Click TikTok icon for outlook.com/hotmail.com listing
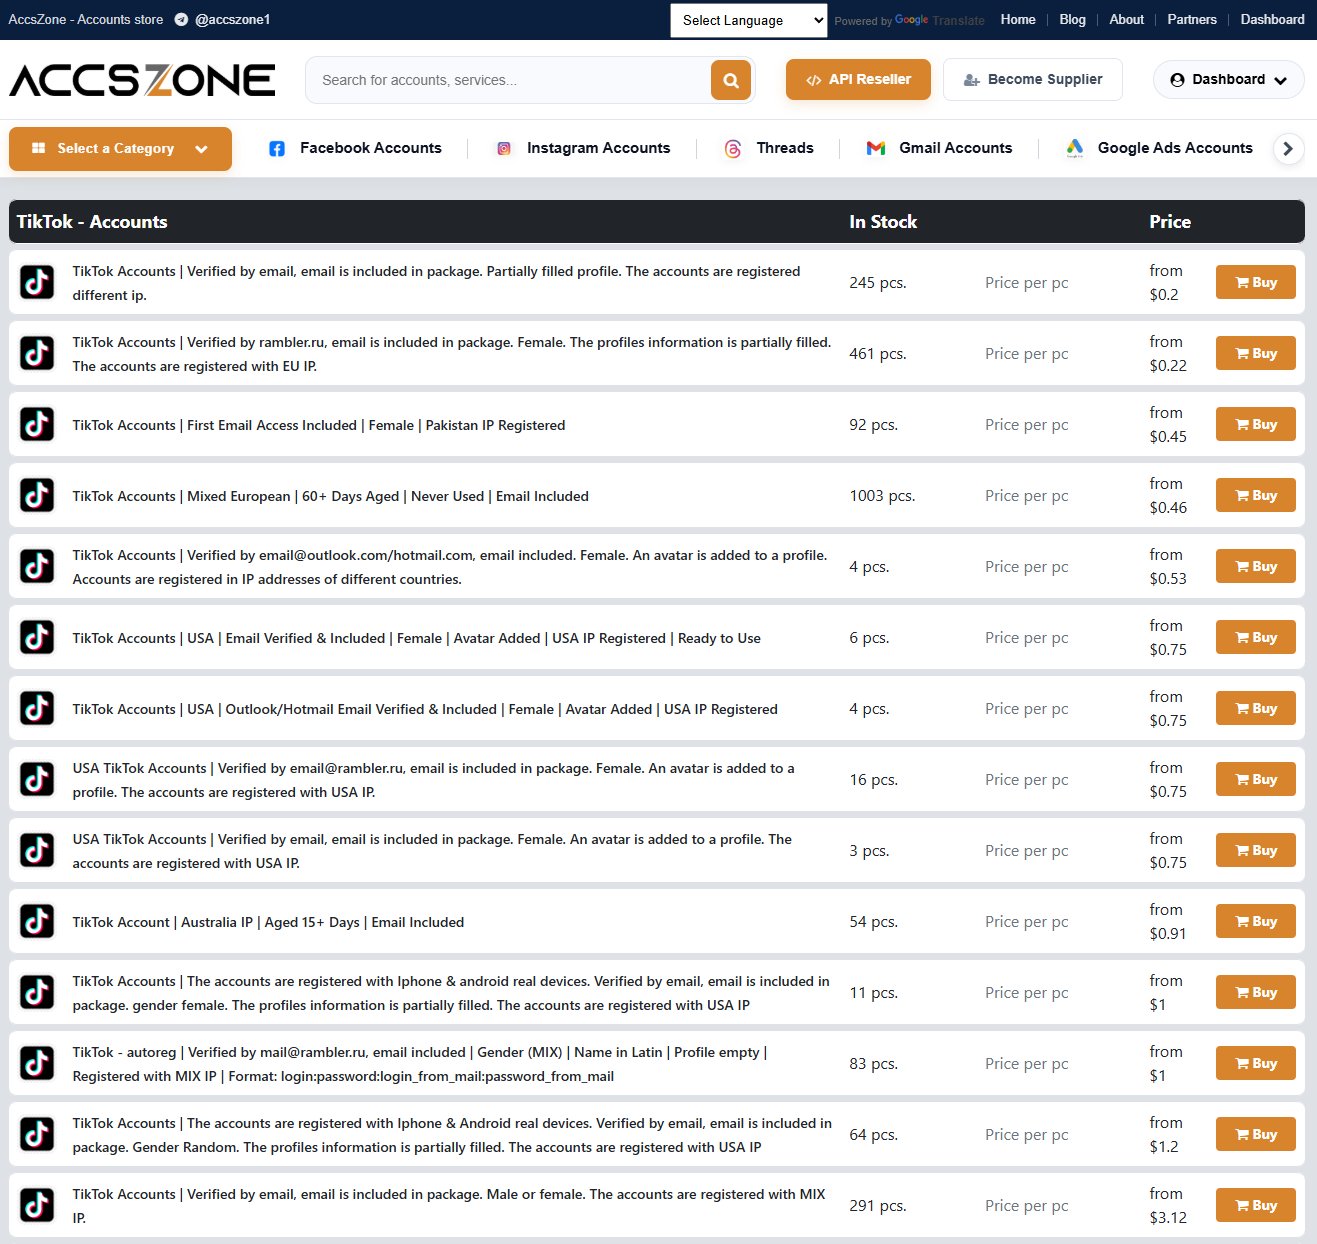1317x1244 pixels. [38, 567]
